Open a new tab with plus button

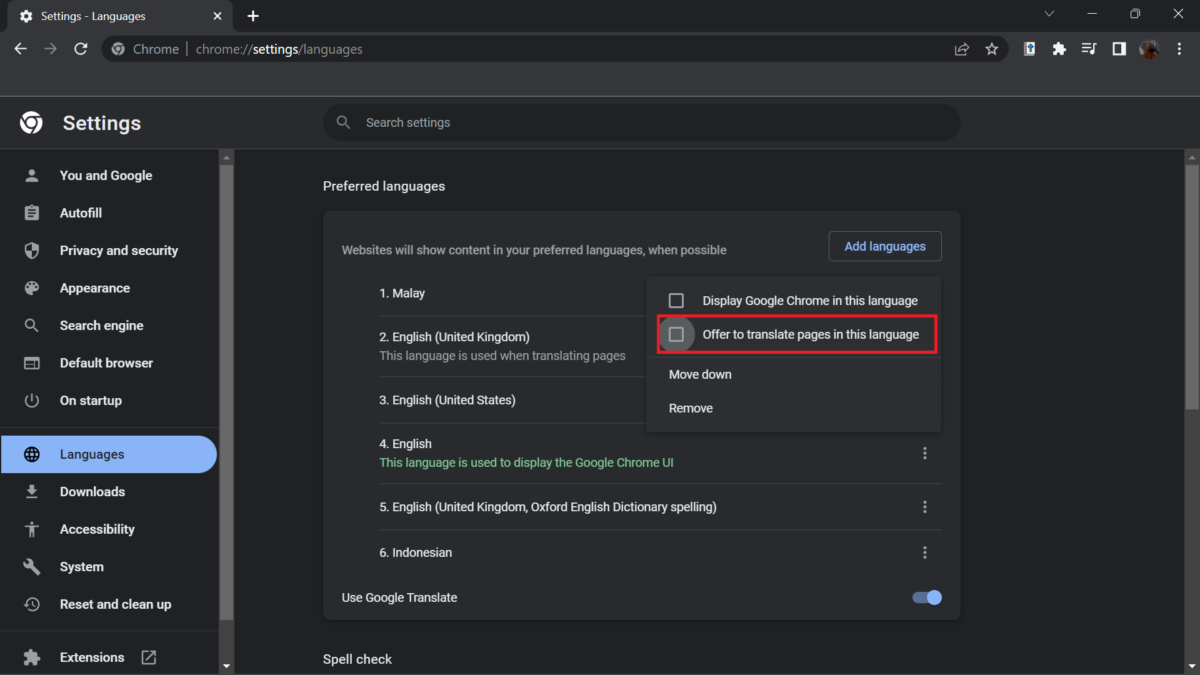tap(253, 16)
